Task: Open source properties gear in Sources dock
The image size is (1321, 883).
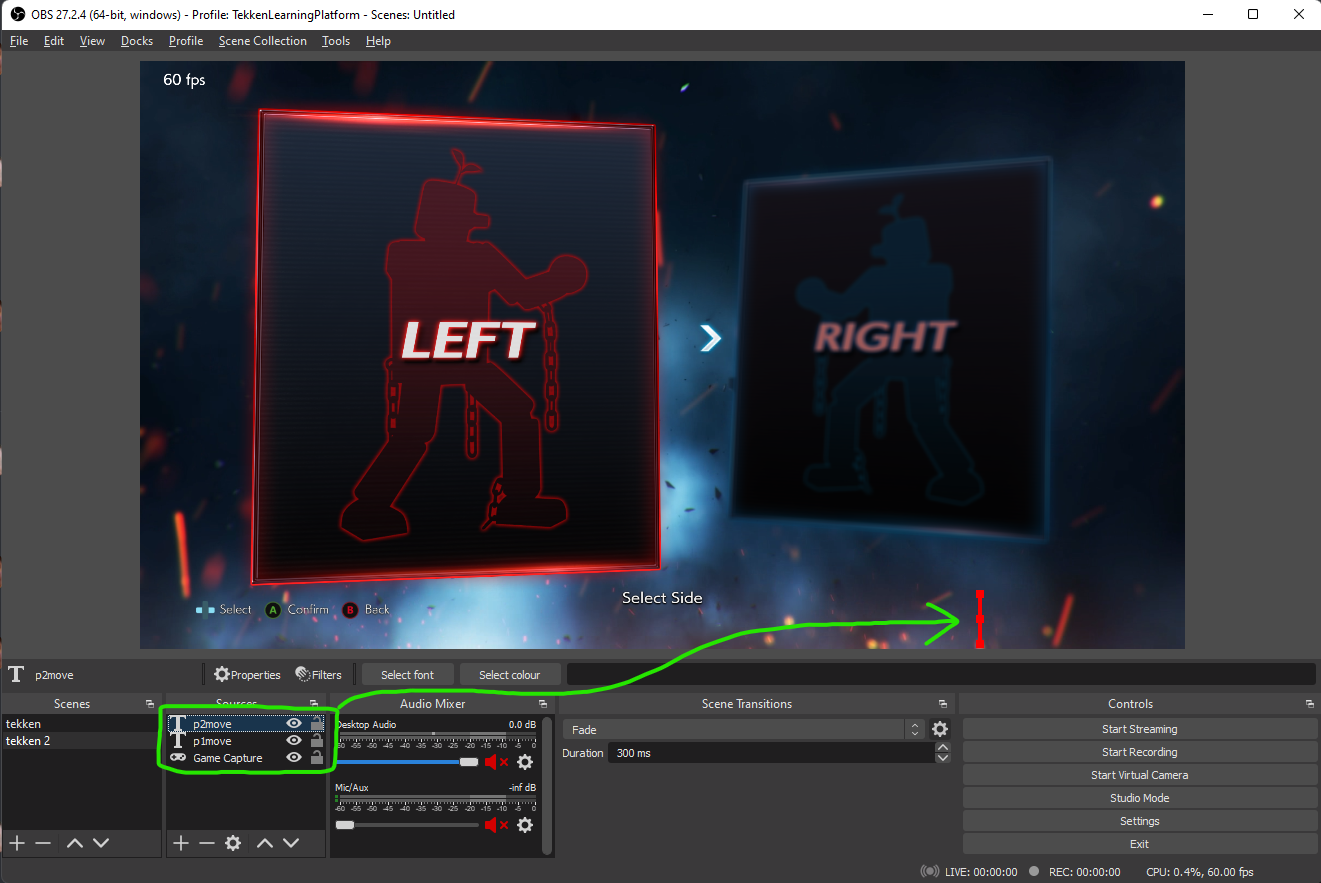Action: tap(233, 843)
